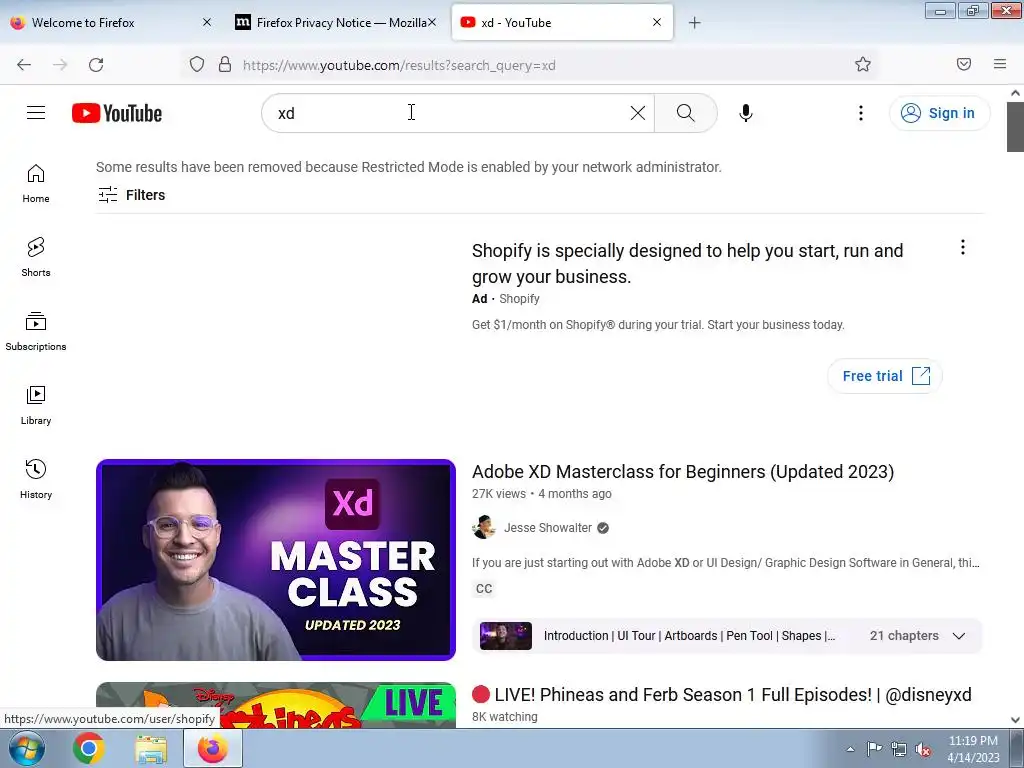This screenshot has width=1024, height=768.
Task: Click the magnifying glass search button
Action: point(686,113)
